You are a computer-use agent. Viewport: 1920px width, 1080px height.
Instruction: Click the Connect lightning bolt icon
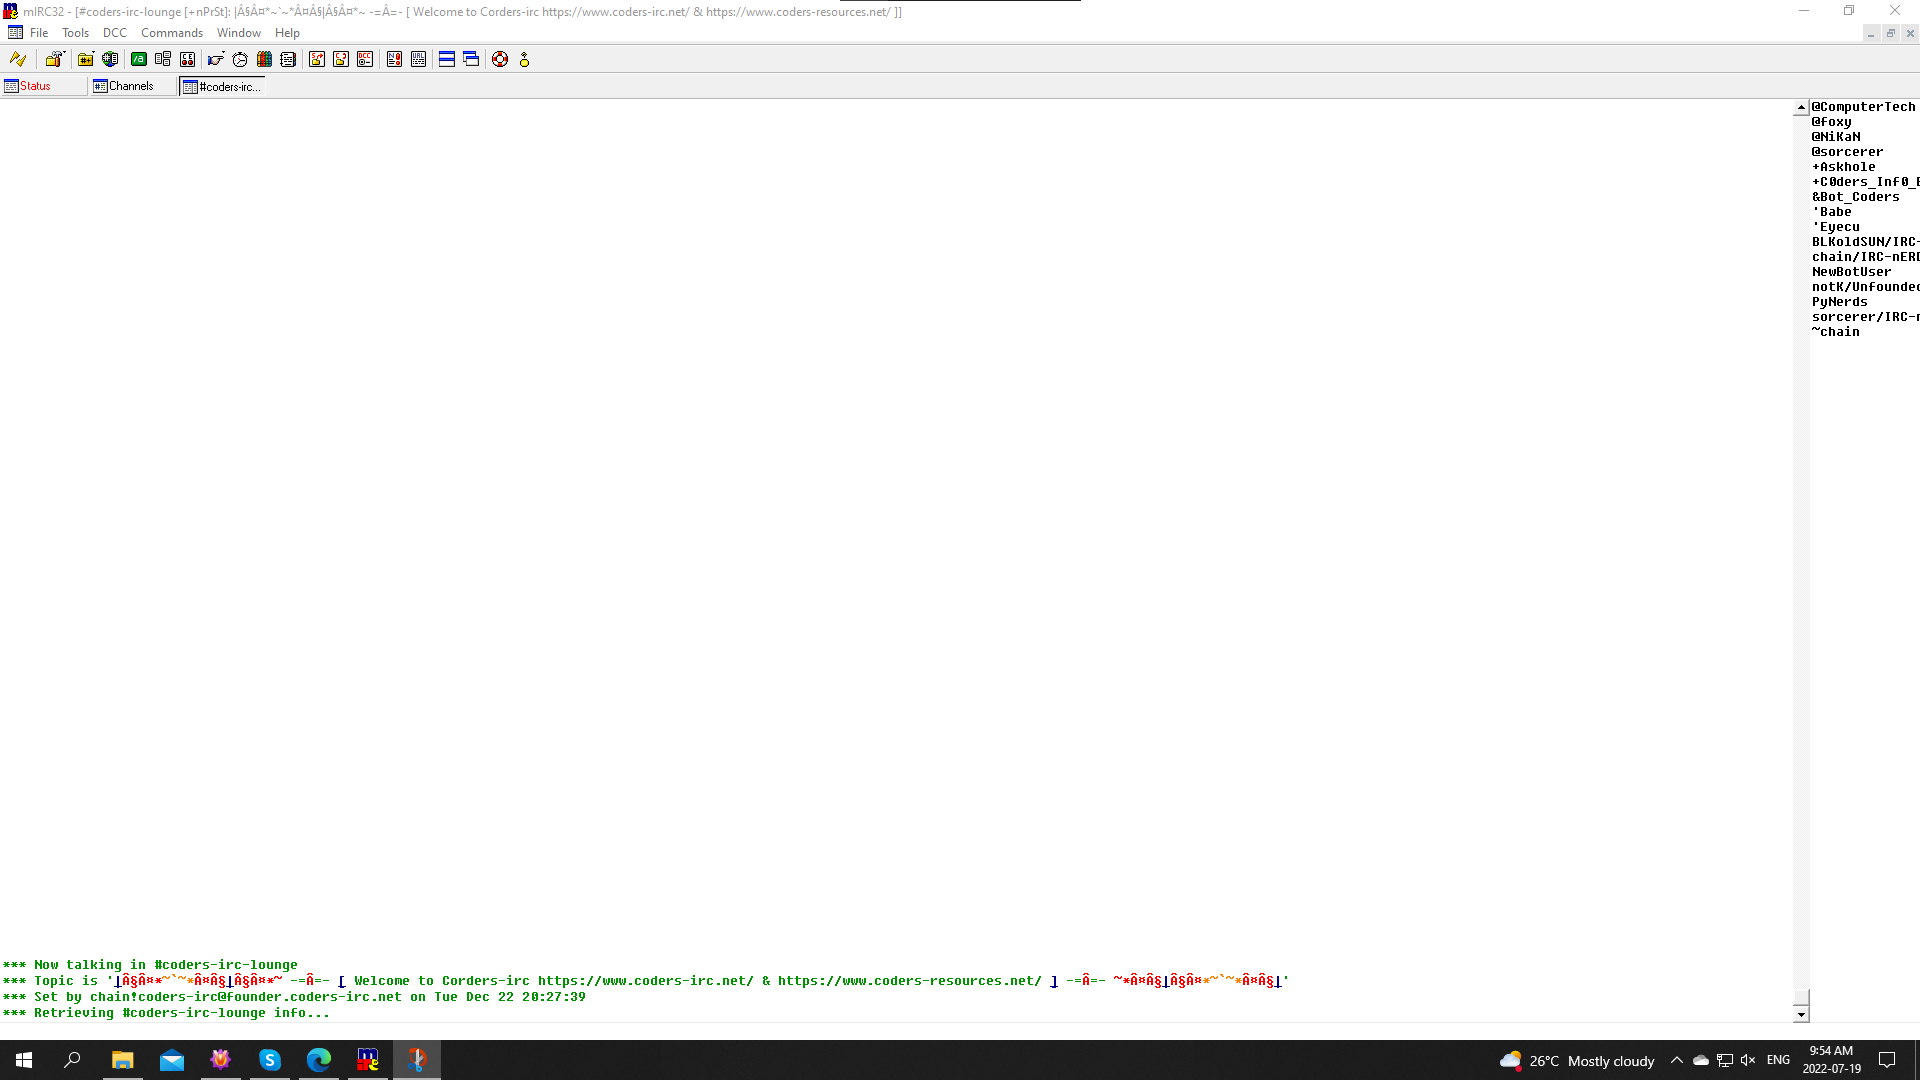[17, 59]
